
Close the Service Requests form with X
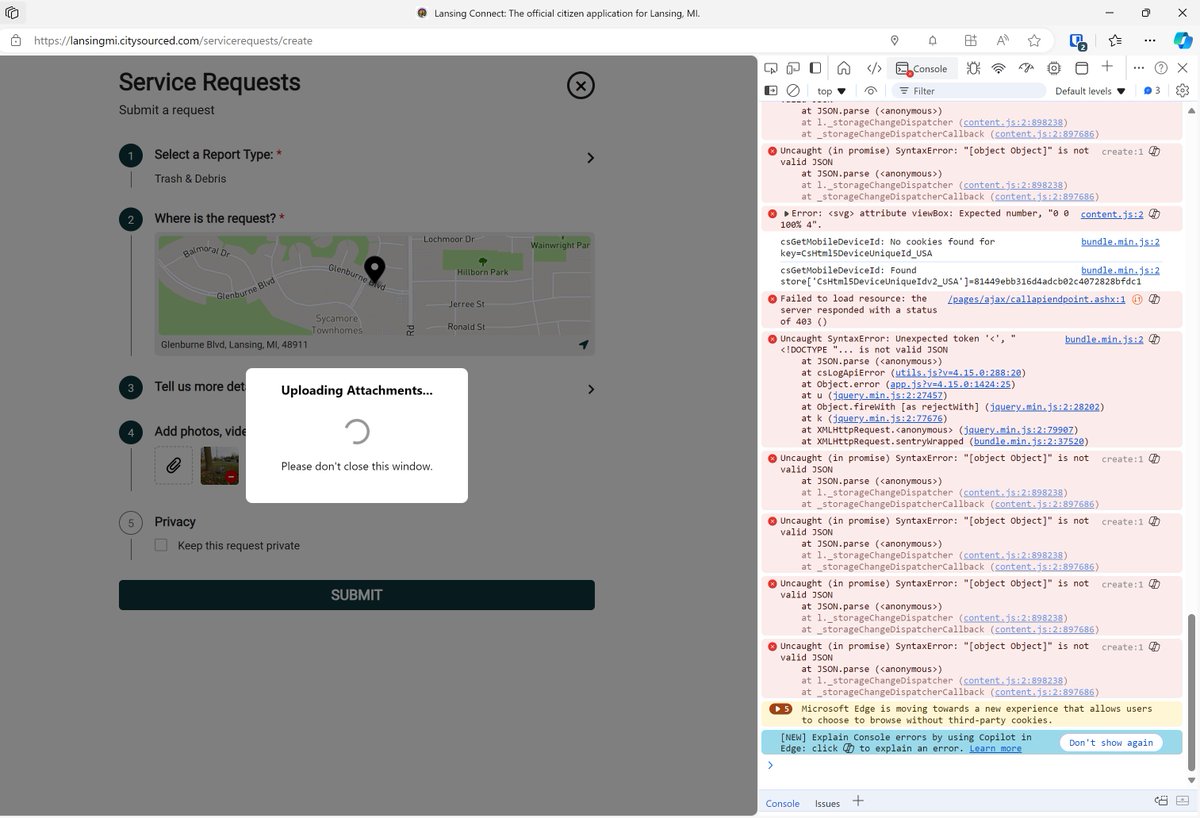(x=581, y=85)
